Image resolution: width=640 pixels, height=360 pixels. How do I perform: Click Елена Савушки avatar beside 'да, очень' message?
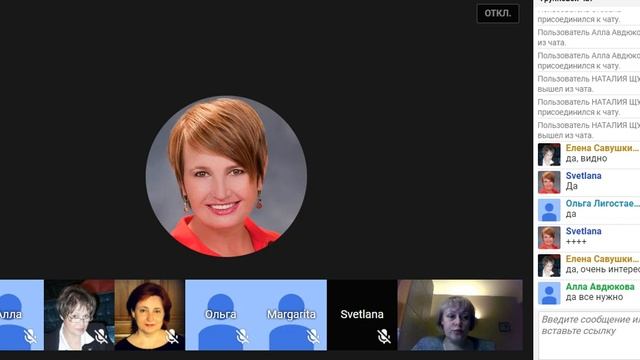pyautogui.click(x=549, y=265)
